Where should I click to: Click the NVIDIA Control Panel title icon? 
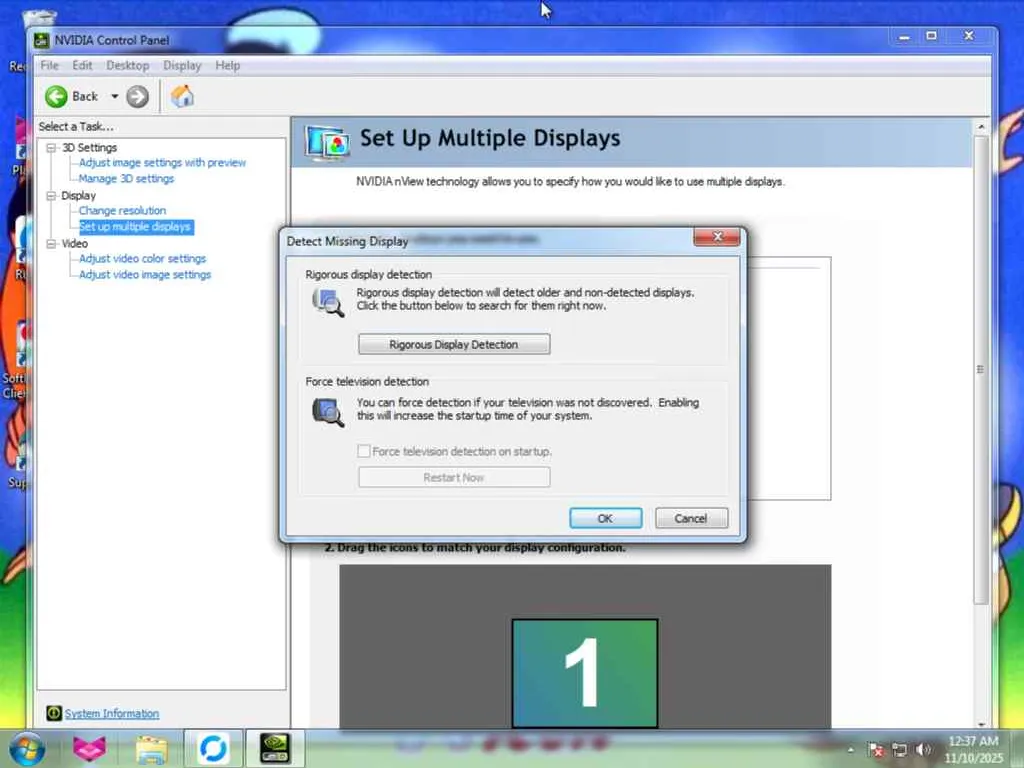coord(42,40)
